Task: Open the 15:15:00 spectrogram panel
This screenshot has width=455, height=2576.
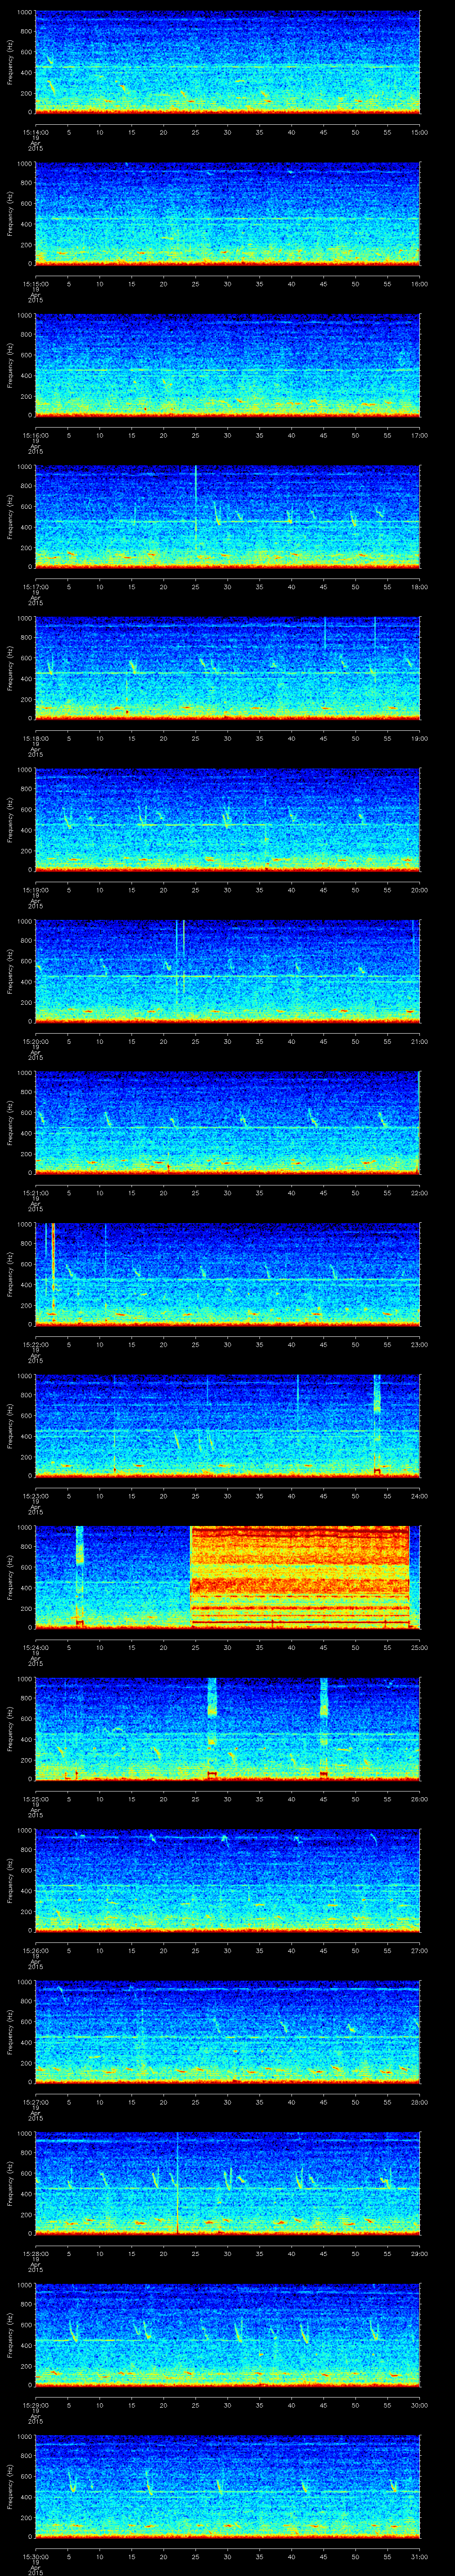Action: tap(227, 213)
